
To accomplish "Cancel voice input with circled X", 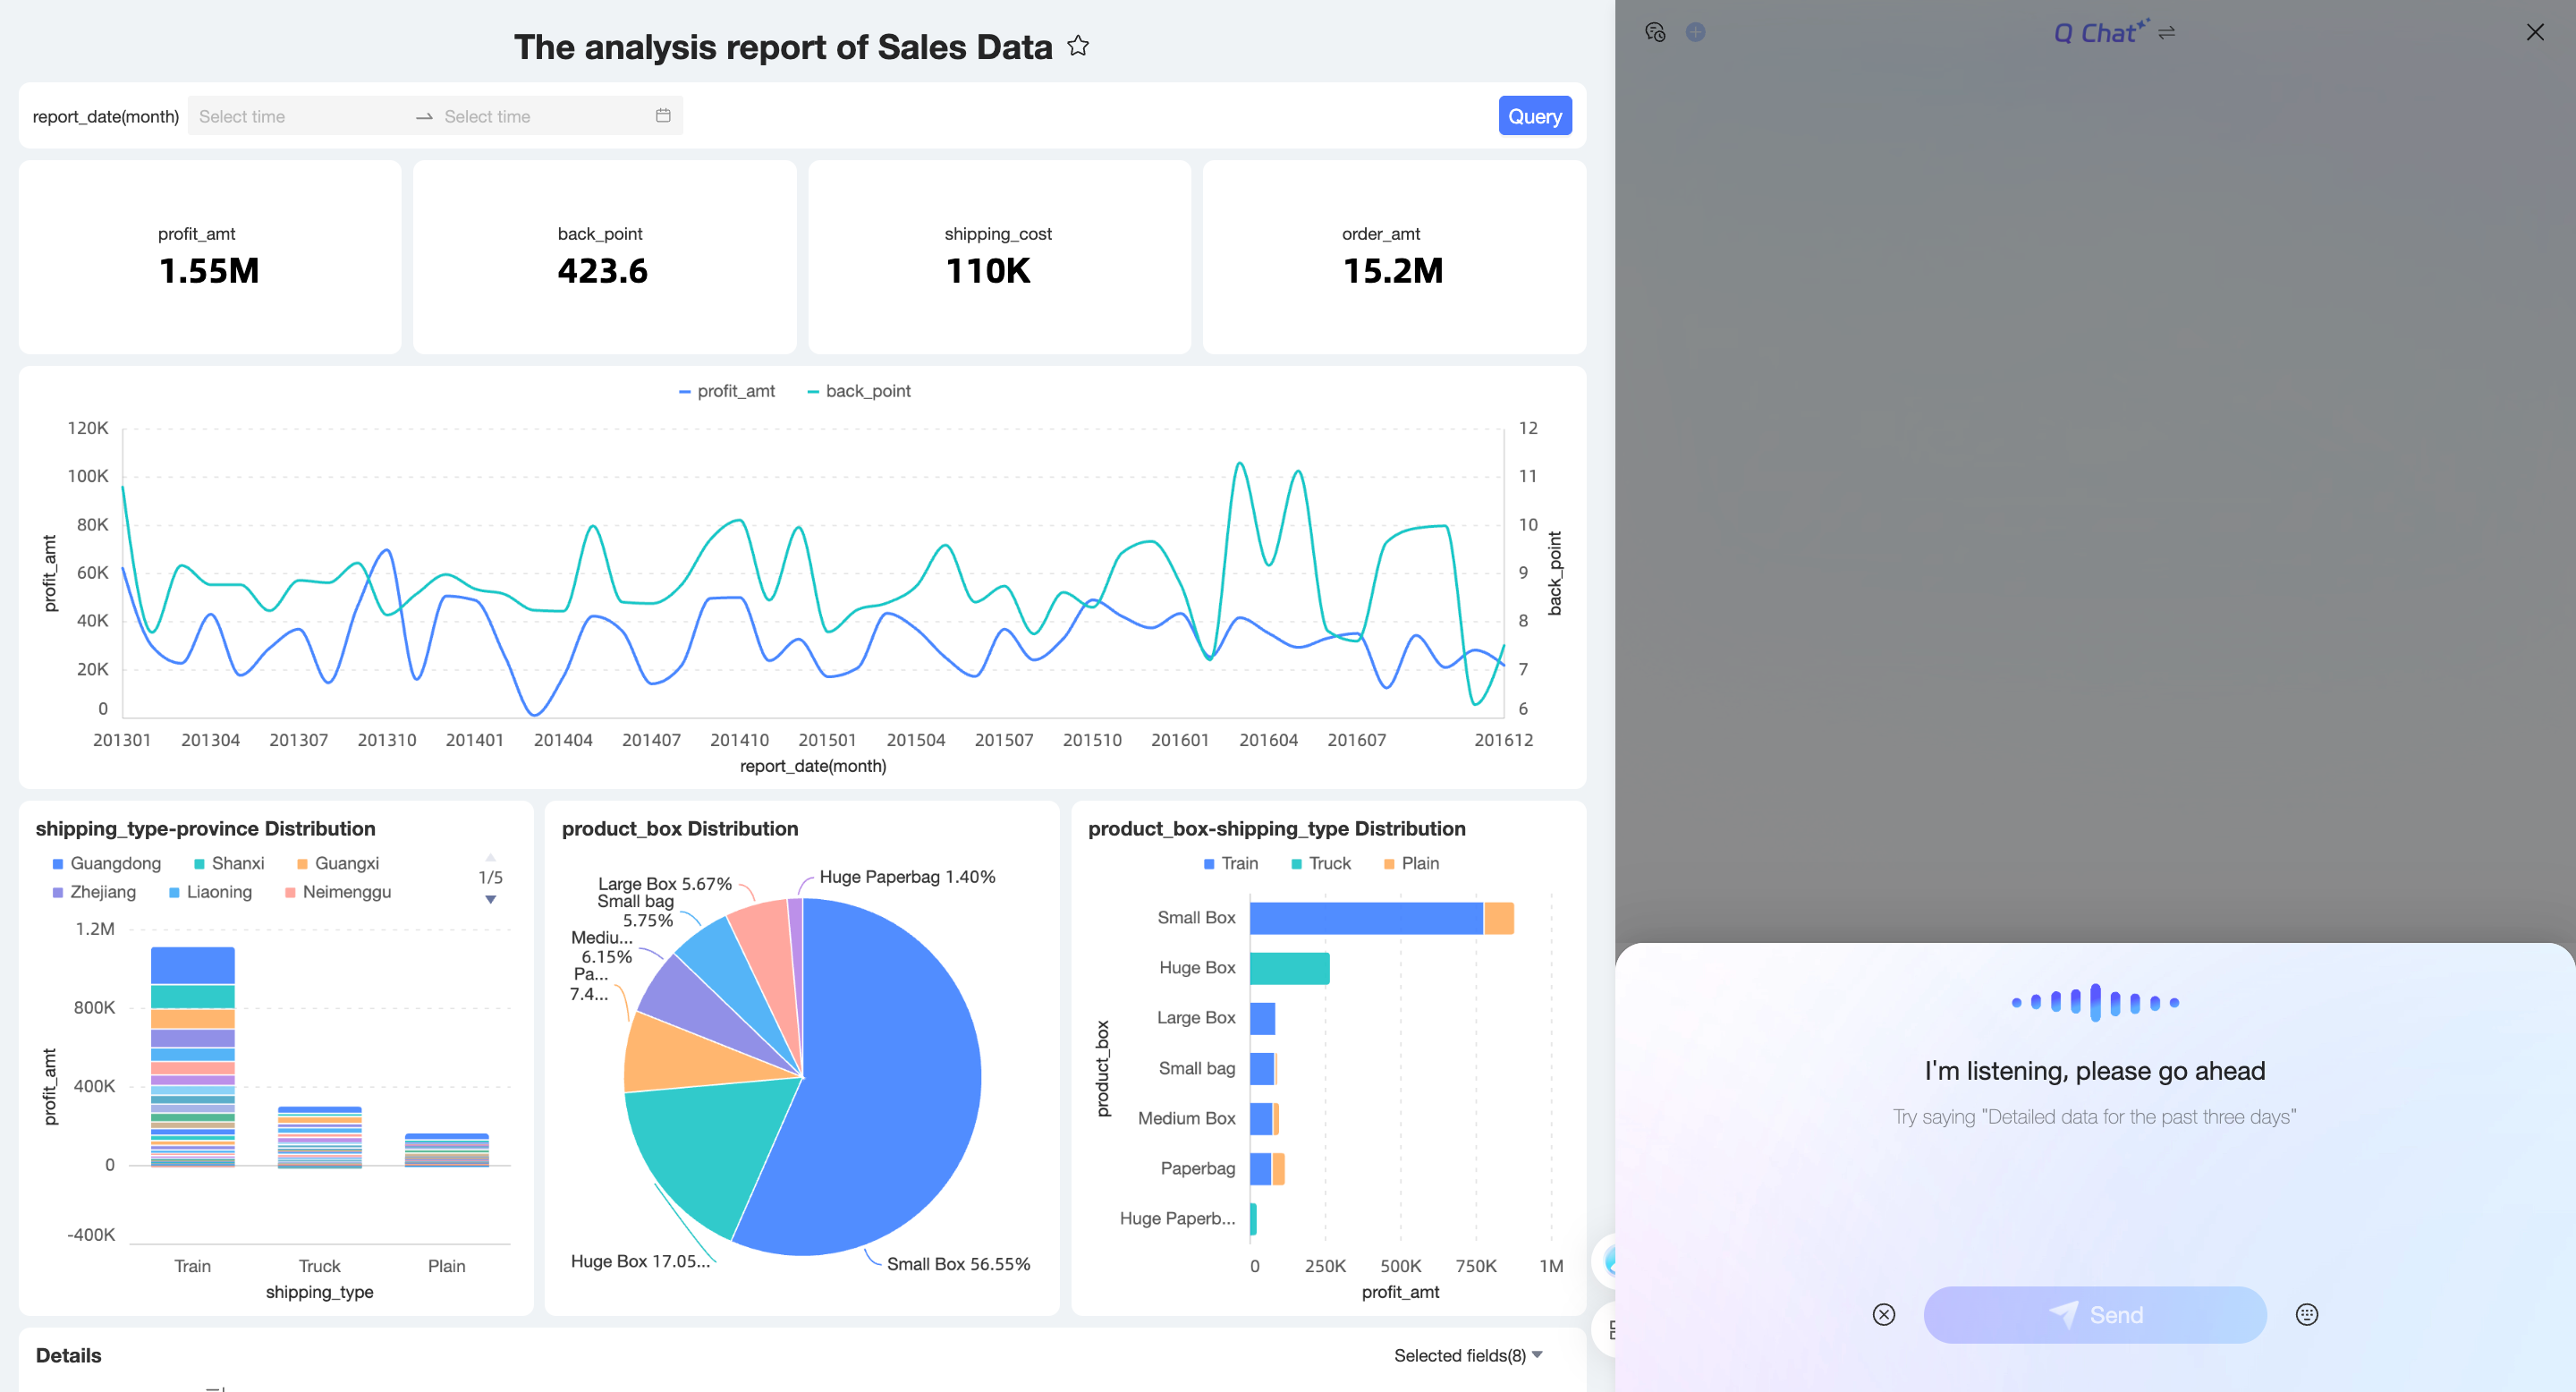I will tap(1883, 1314).
